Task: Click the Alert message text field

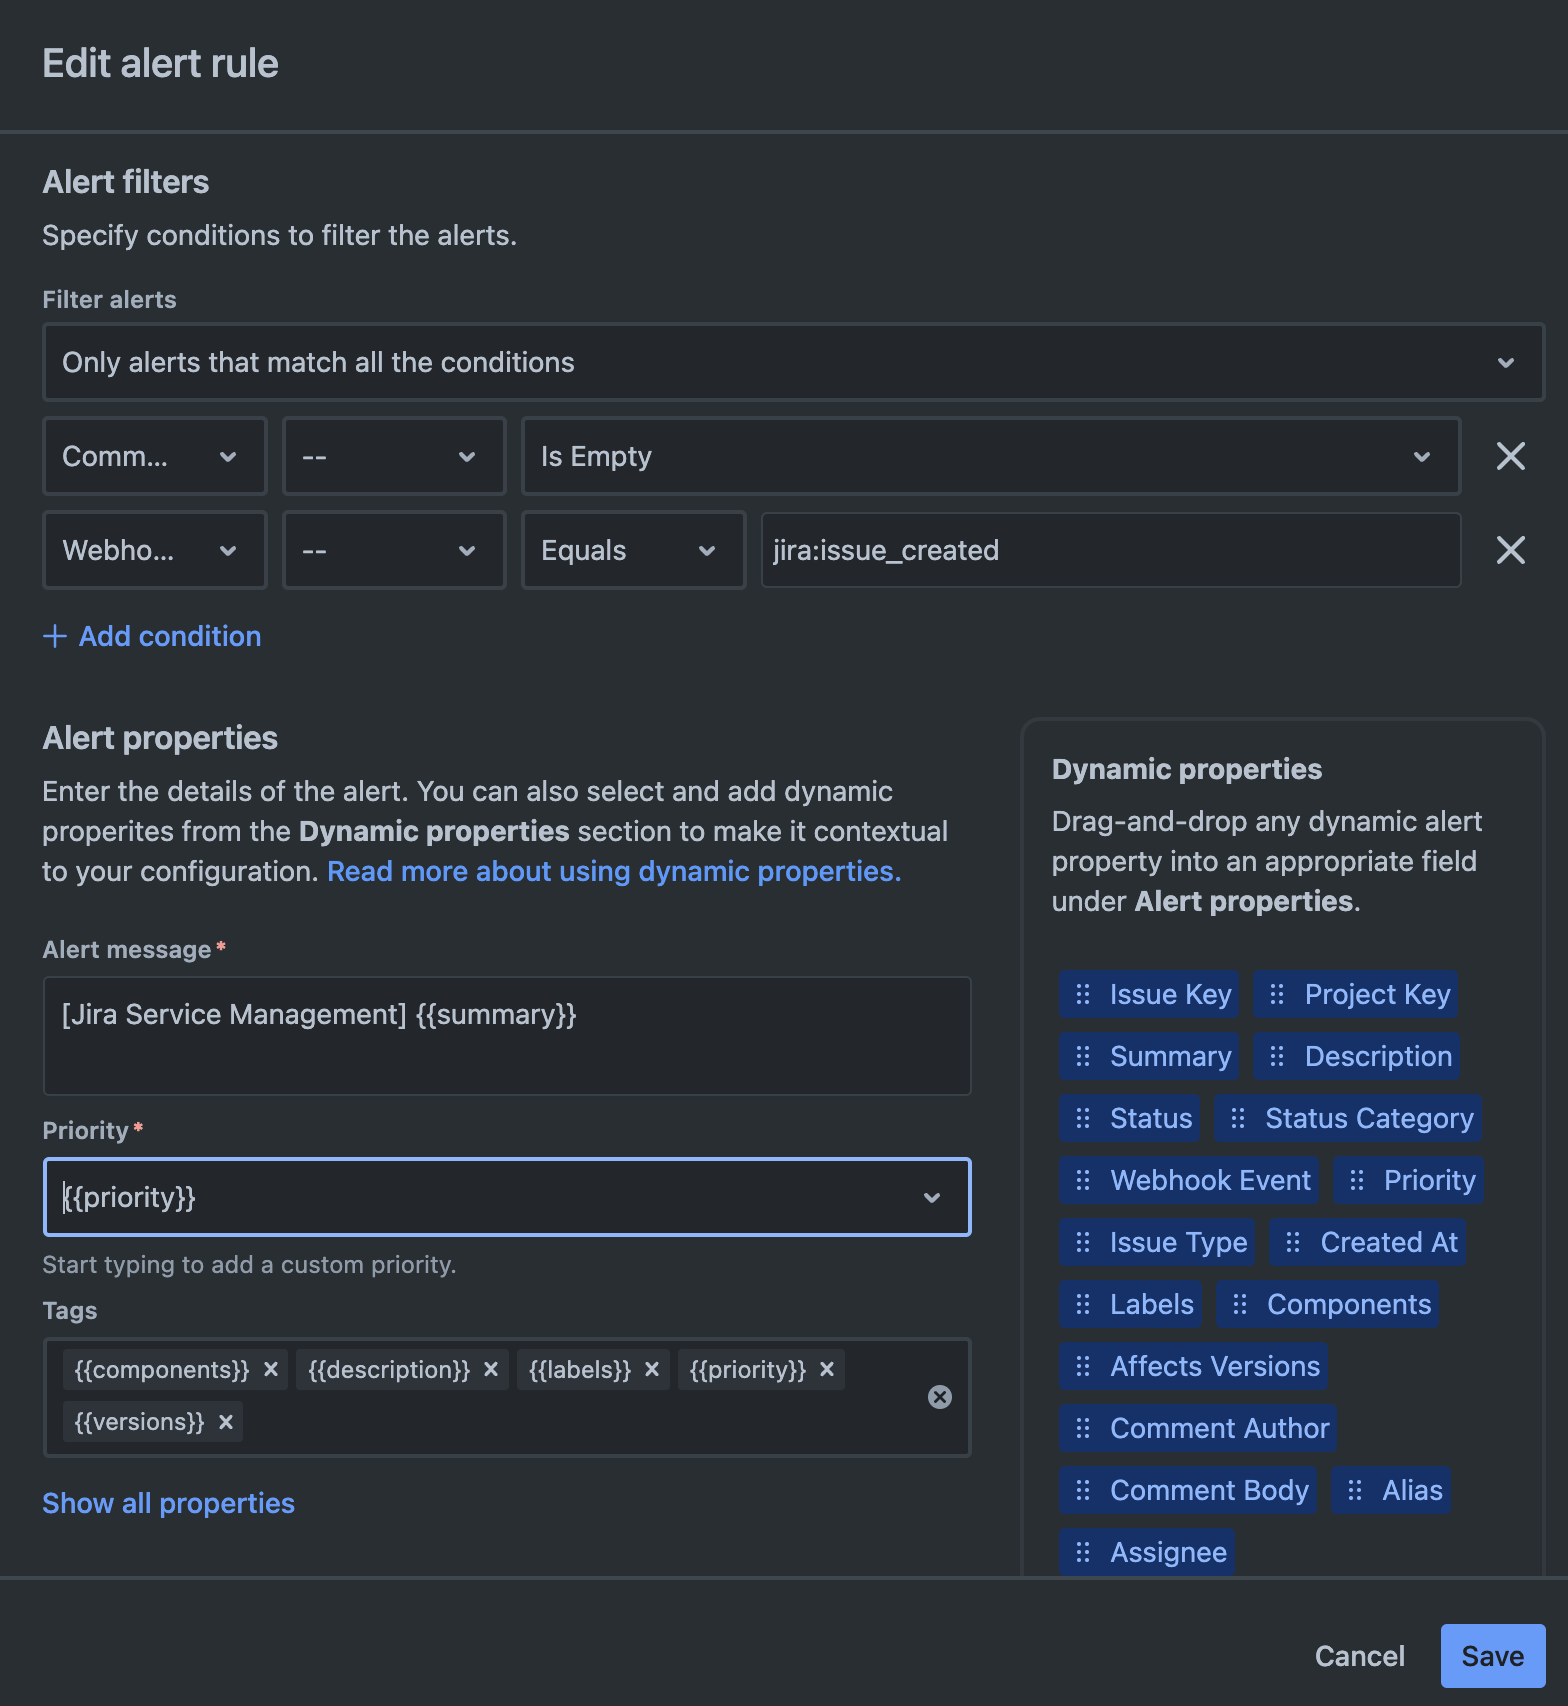Action: (x=507, y=1036)
